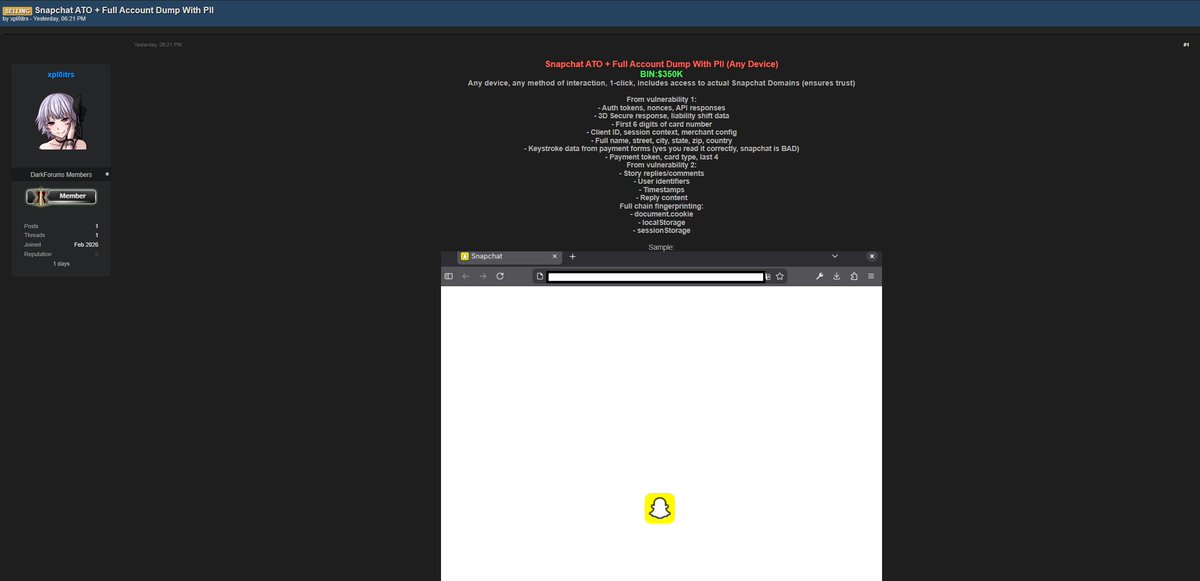The height and width of the screenshot is (581, 1200).
Task: Click the wrench tools icon
Action: (819, 276)
